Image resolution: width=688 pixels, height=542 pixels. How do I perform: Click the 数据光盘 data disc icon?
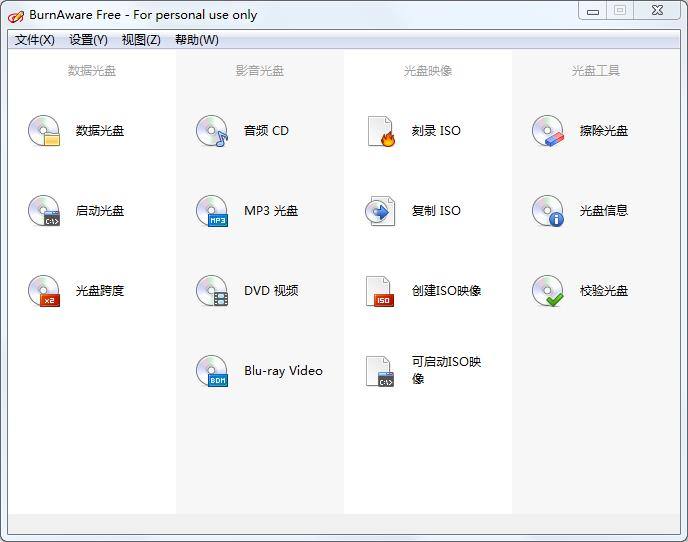[x=44, y=131]
